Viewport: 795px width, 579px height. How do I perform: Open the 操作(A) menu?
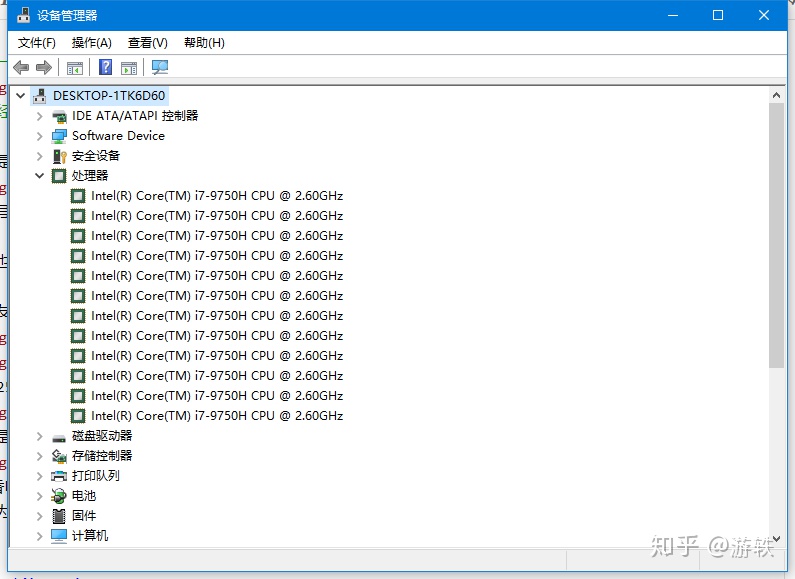click(91, 43)
